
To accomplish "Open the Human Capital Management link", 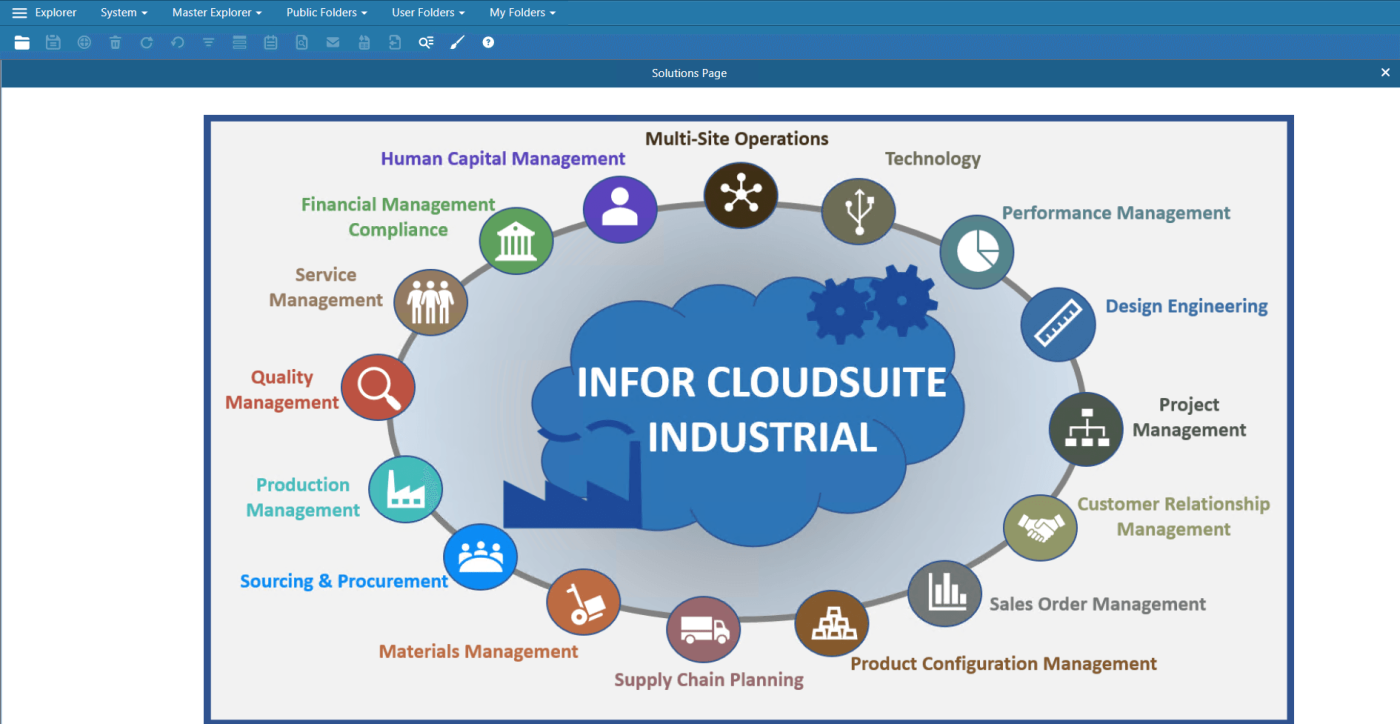I will coord(503,159).
